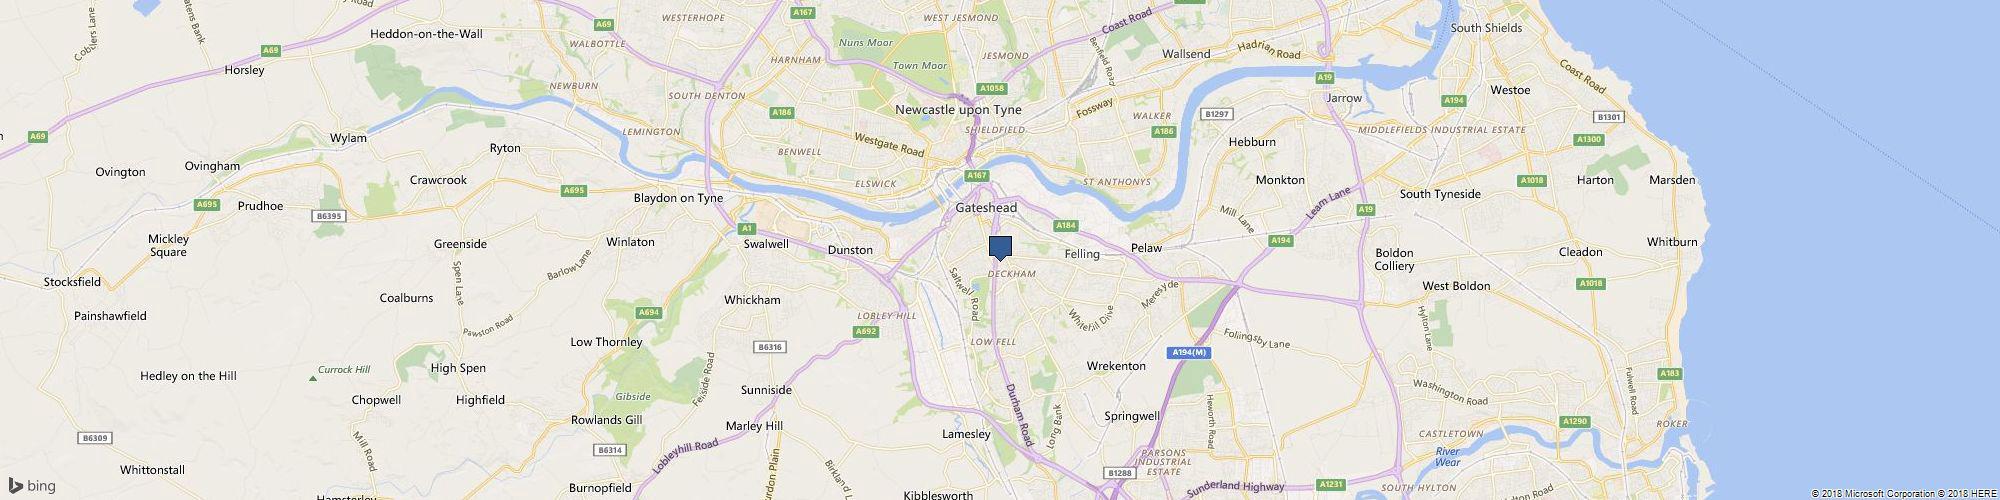Click the Bing logo
The width and height of the screenshot is (2000, 500).
[x=32, y=486]
